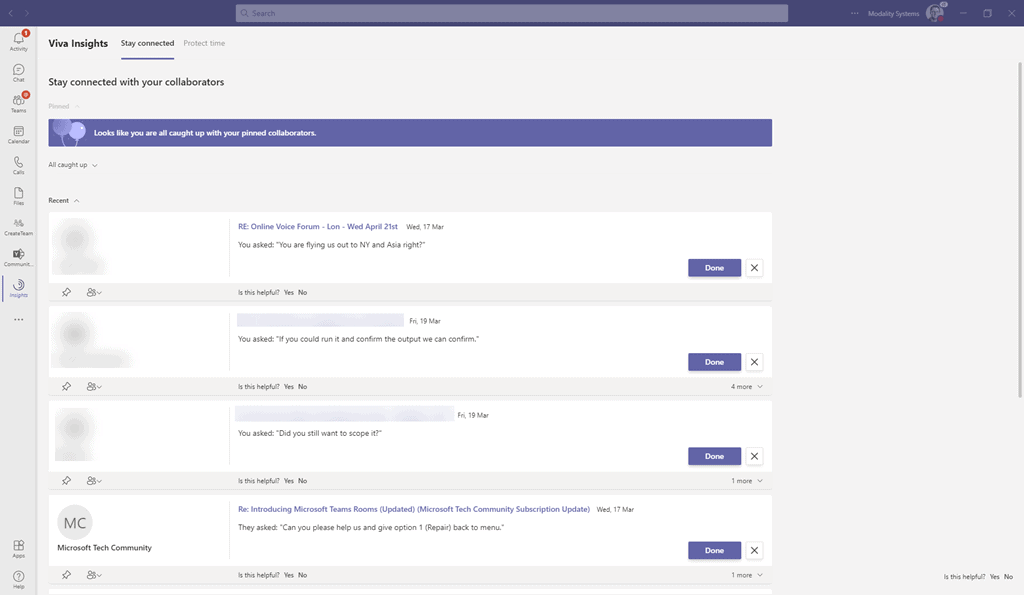1024x595 pixels.
Task: Switch to the Protect time tab
Action: click(x=204, y=44)
